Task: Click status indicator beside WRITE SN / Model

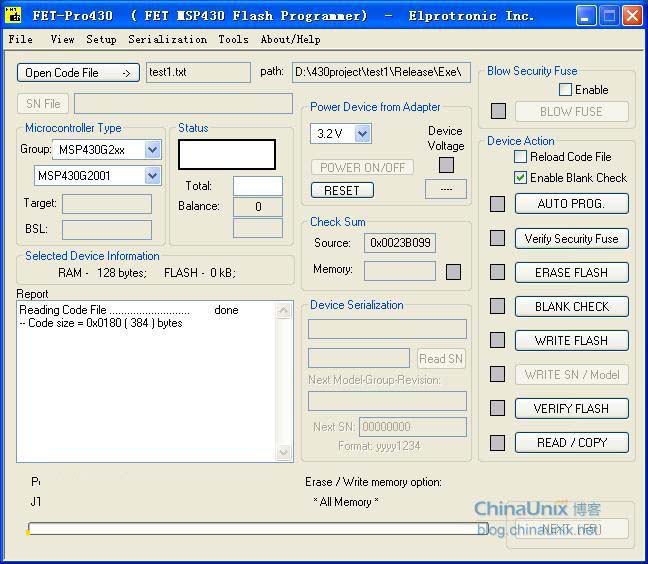Action: pyautogui.click(x=497, y=374)
